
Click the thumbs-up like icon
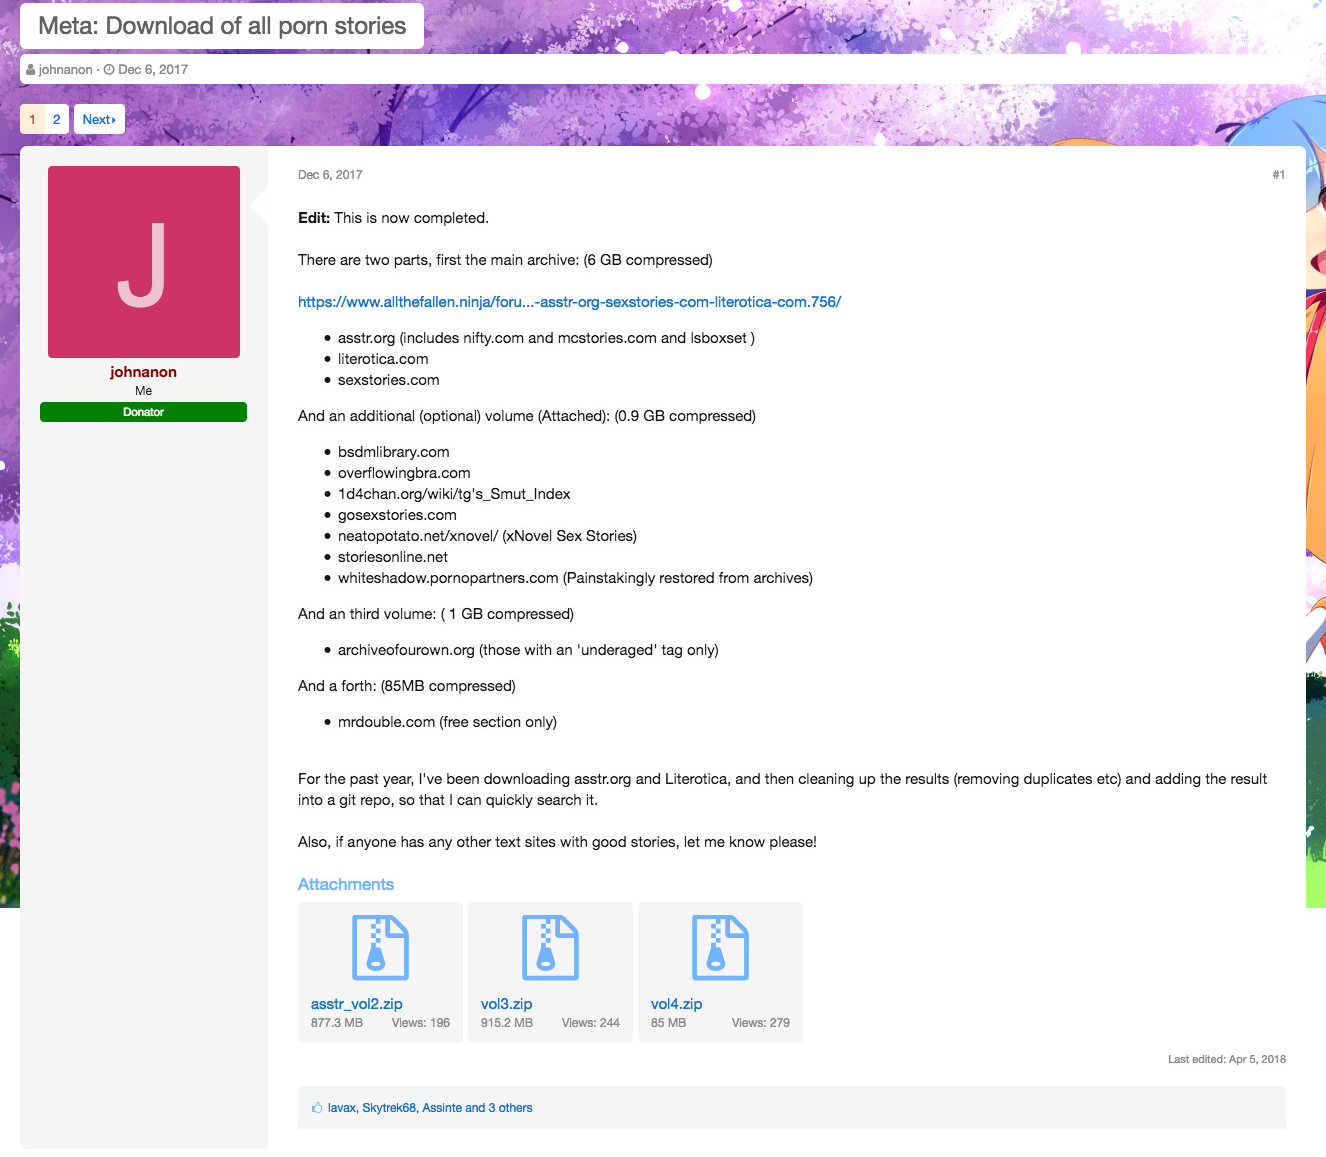(x=317, y=1108)
